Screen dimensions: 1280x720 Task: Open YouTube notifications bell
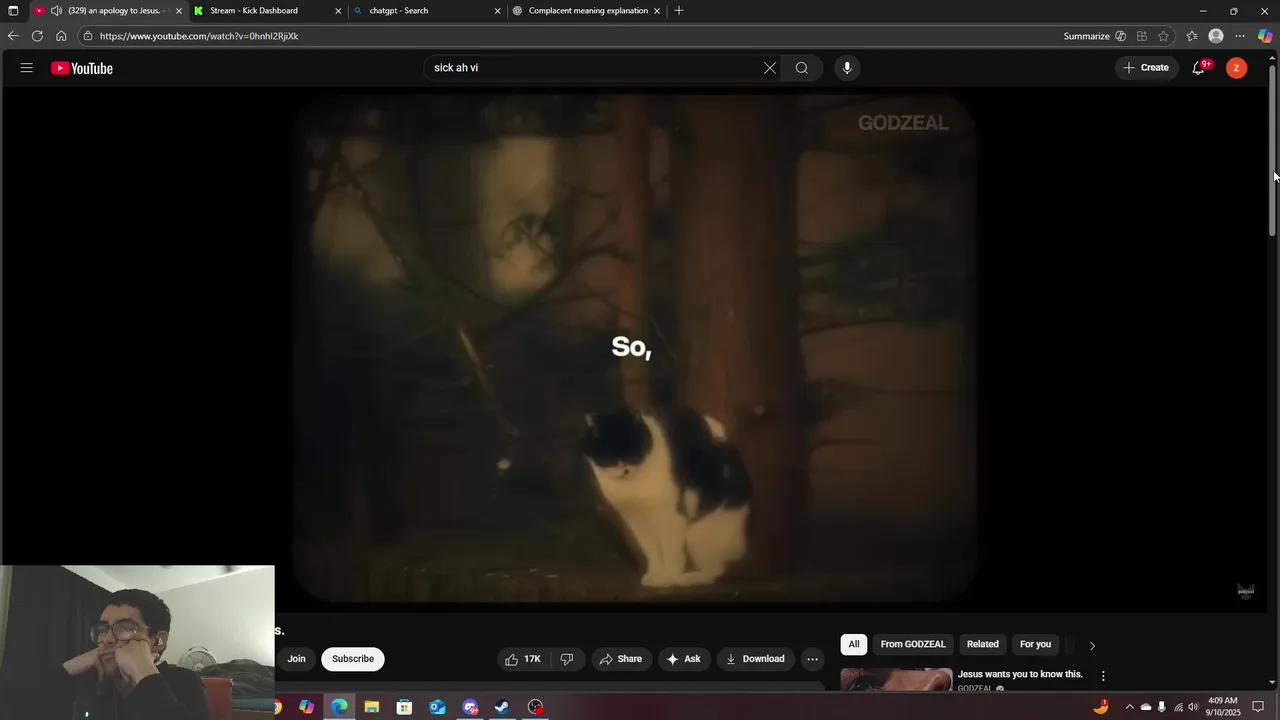tap(1198, 68)
